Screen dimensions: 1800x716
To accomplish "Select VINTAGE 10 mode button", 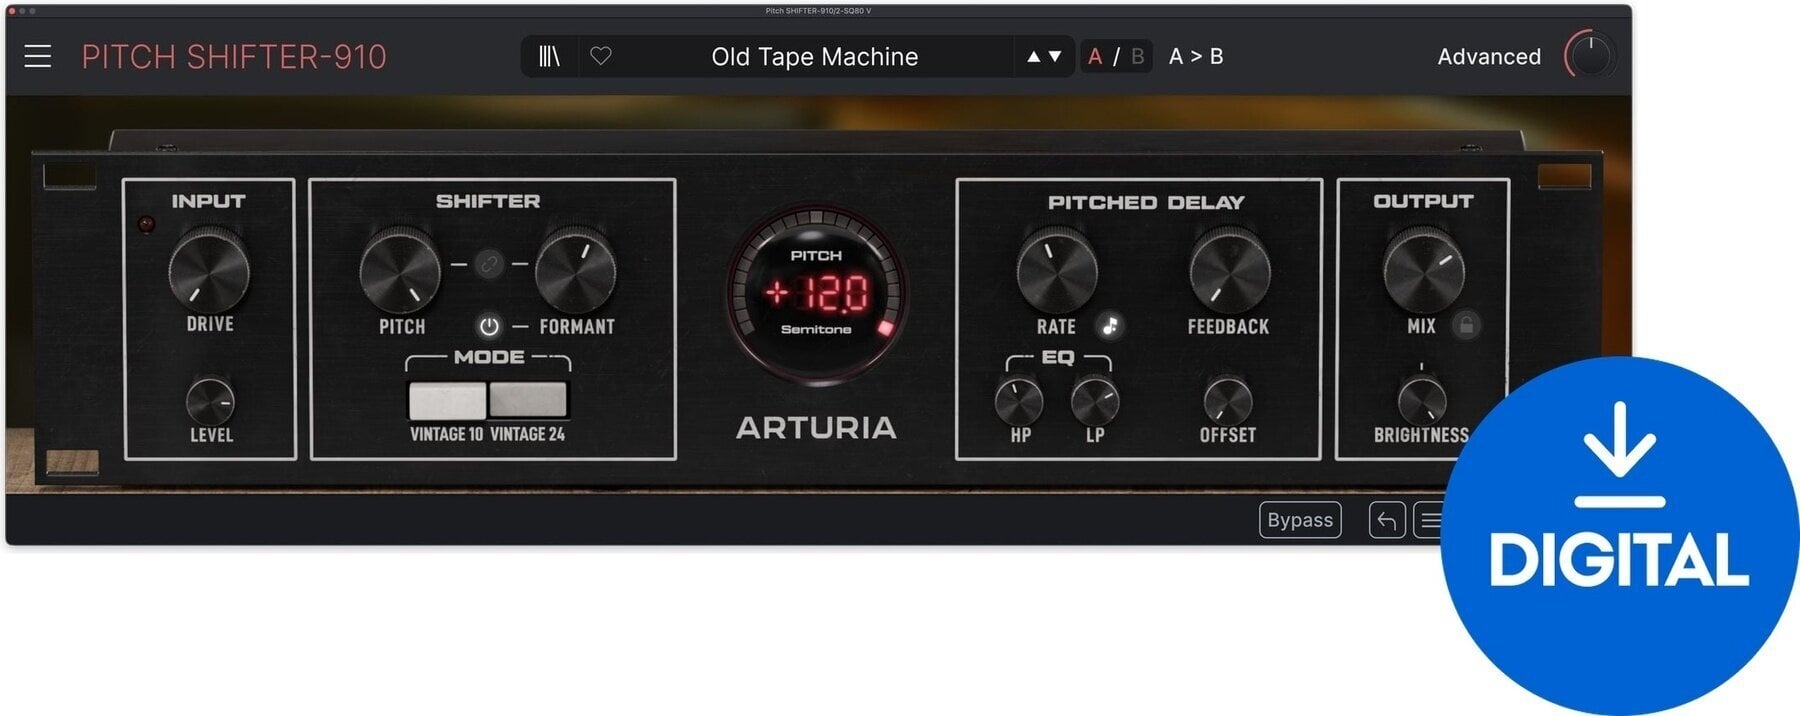I will pyautogui.click(x=447, y=400).
